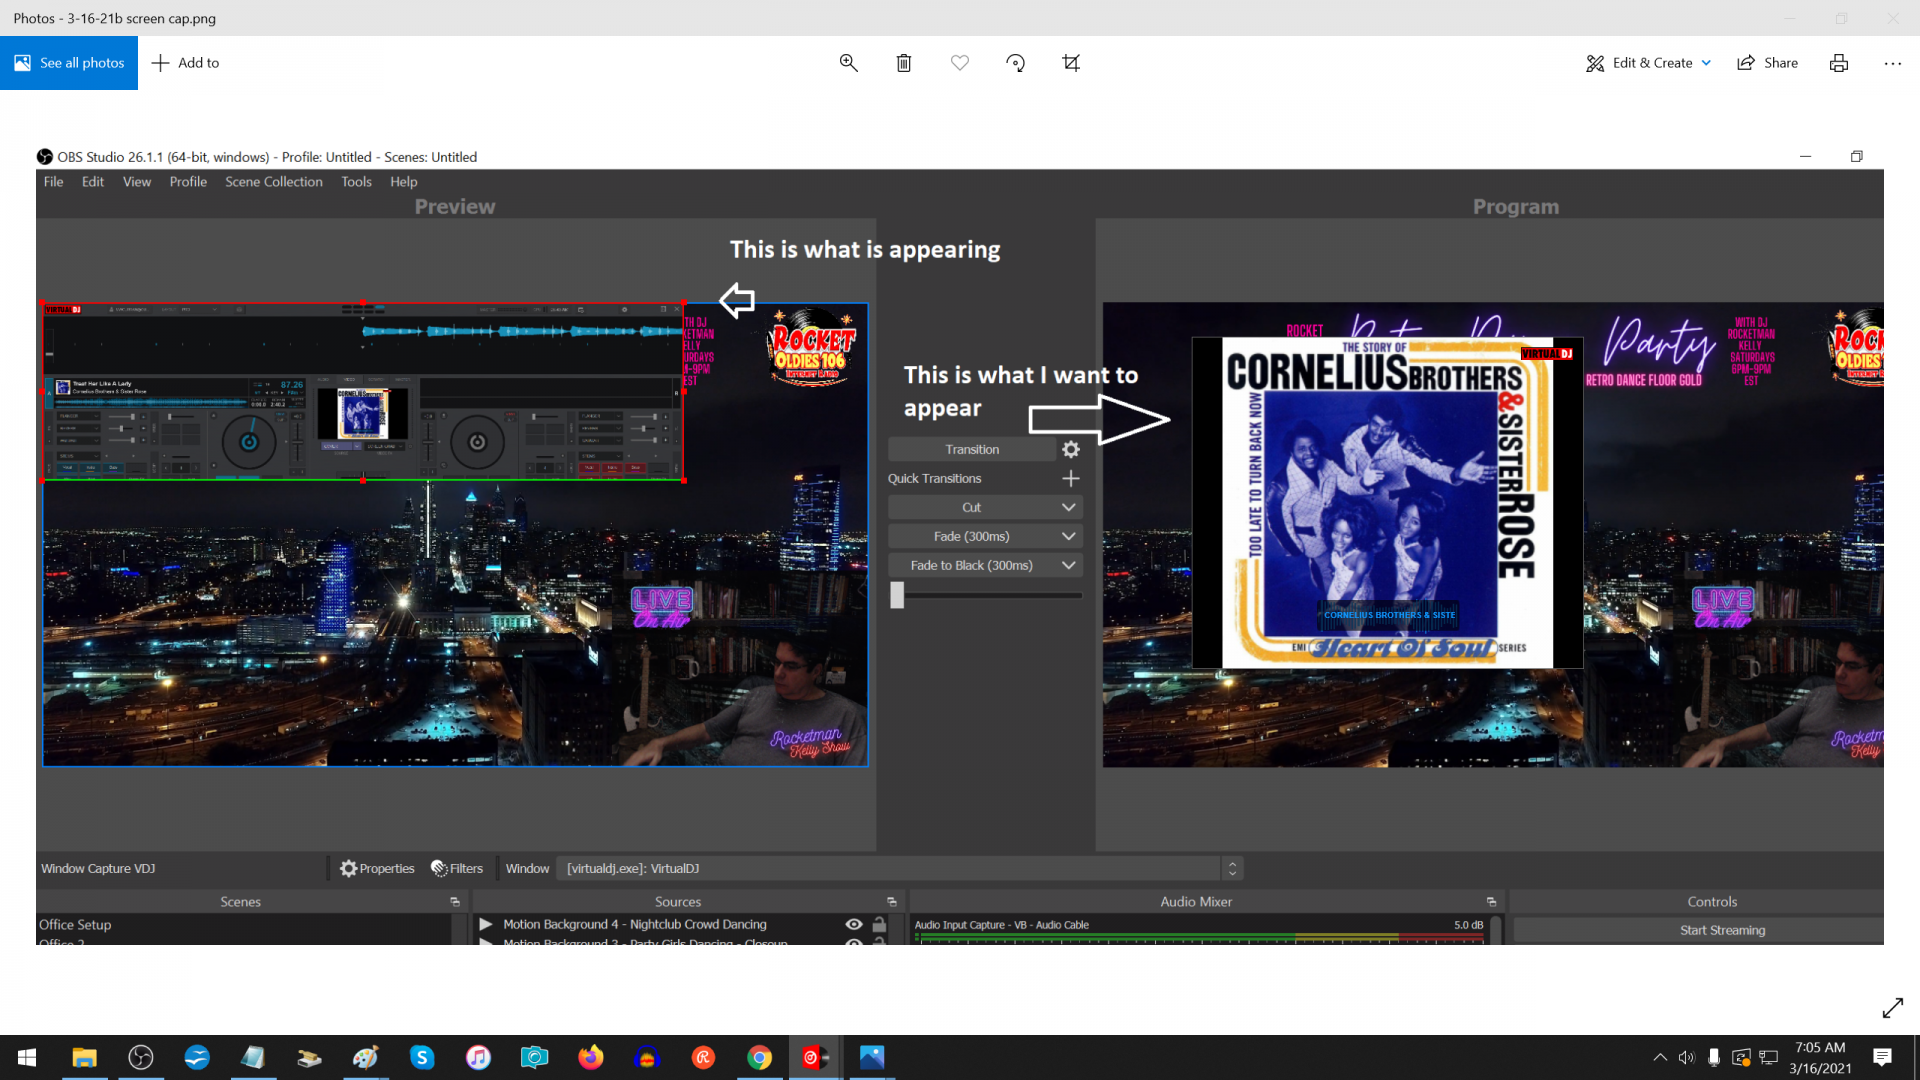Viewport: 1920px width, 1080px height.
Task: Open Skype from taskbar
Action: [422, 1058]
